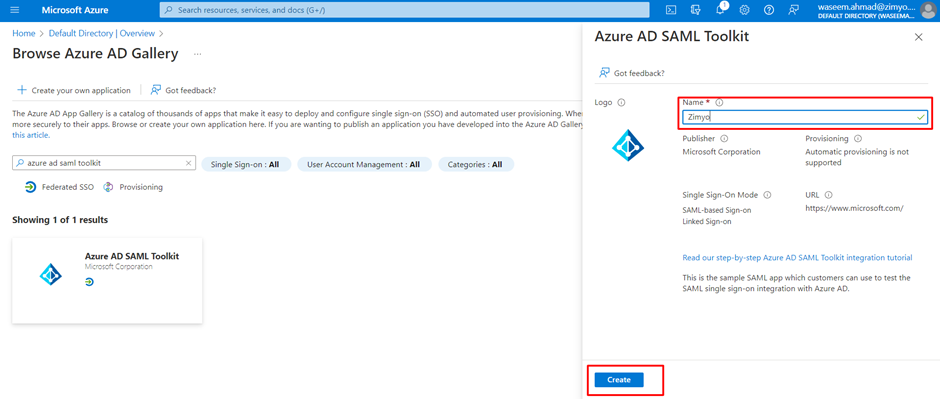This screenshot has height=399, width=940.
Task: Click the Provisioning legend label
Action: (x=141, y=187)
